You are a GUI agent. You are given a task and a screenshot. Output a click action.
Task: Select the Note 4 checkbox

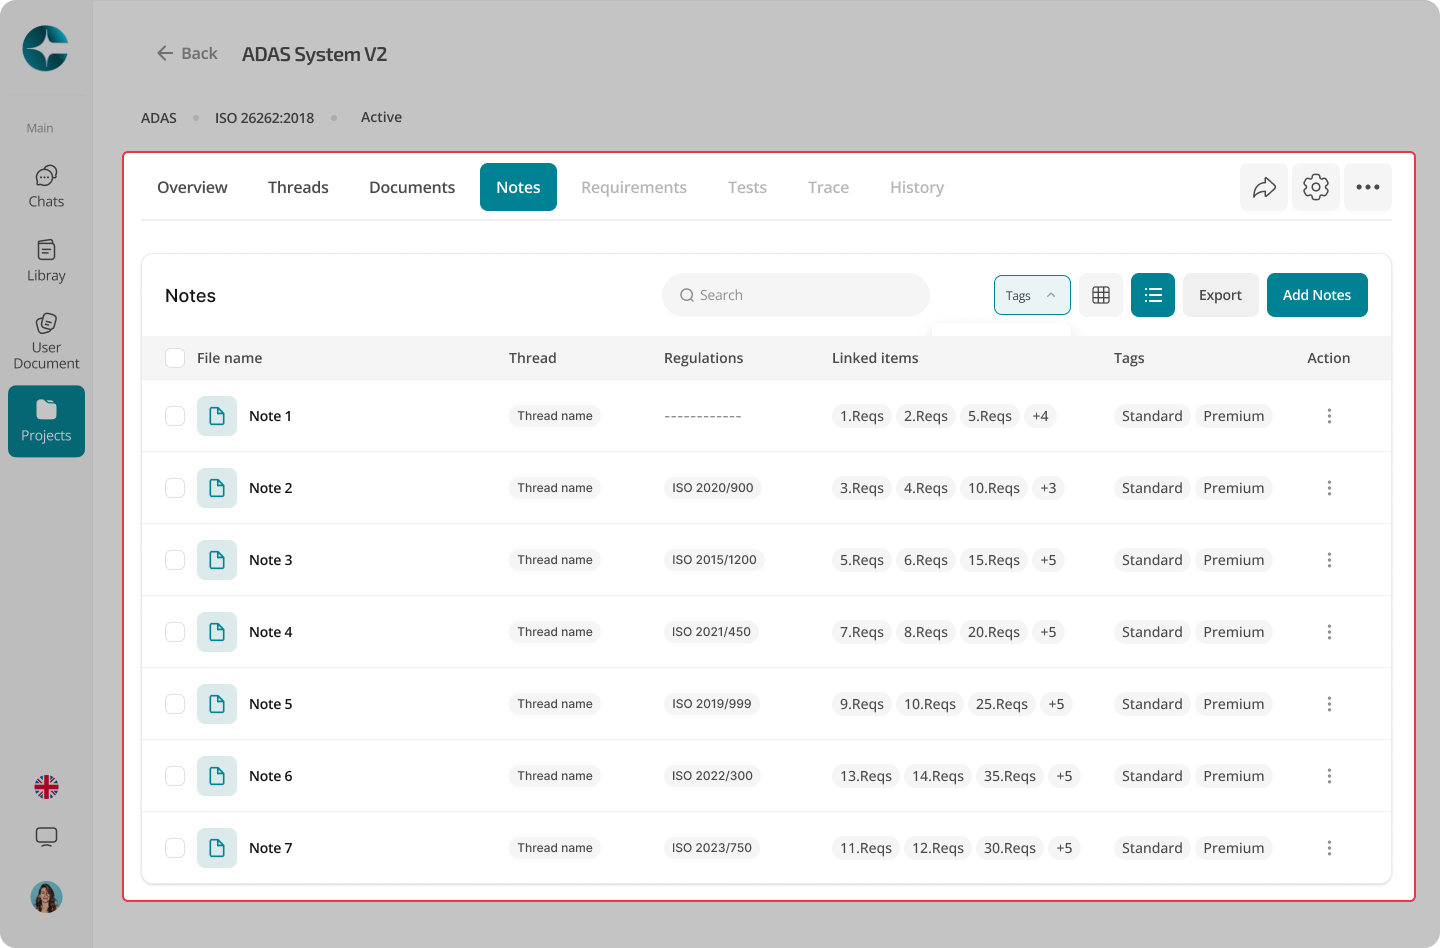point(175,632)
